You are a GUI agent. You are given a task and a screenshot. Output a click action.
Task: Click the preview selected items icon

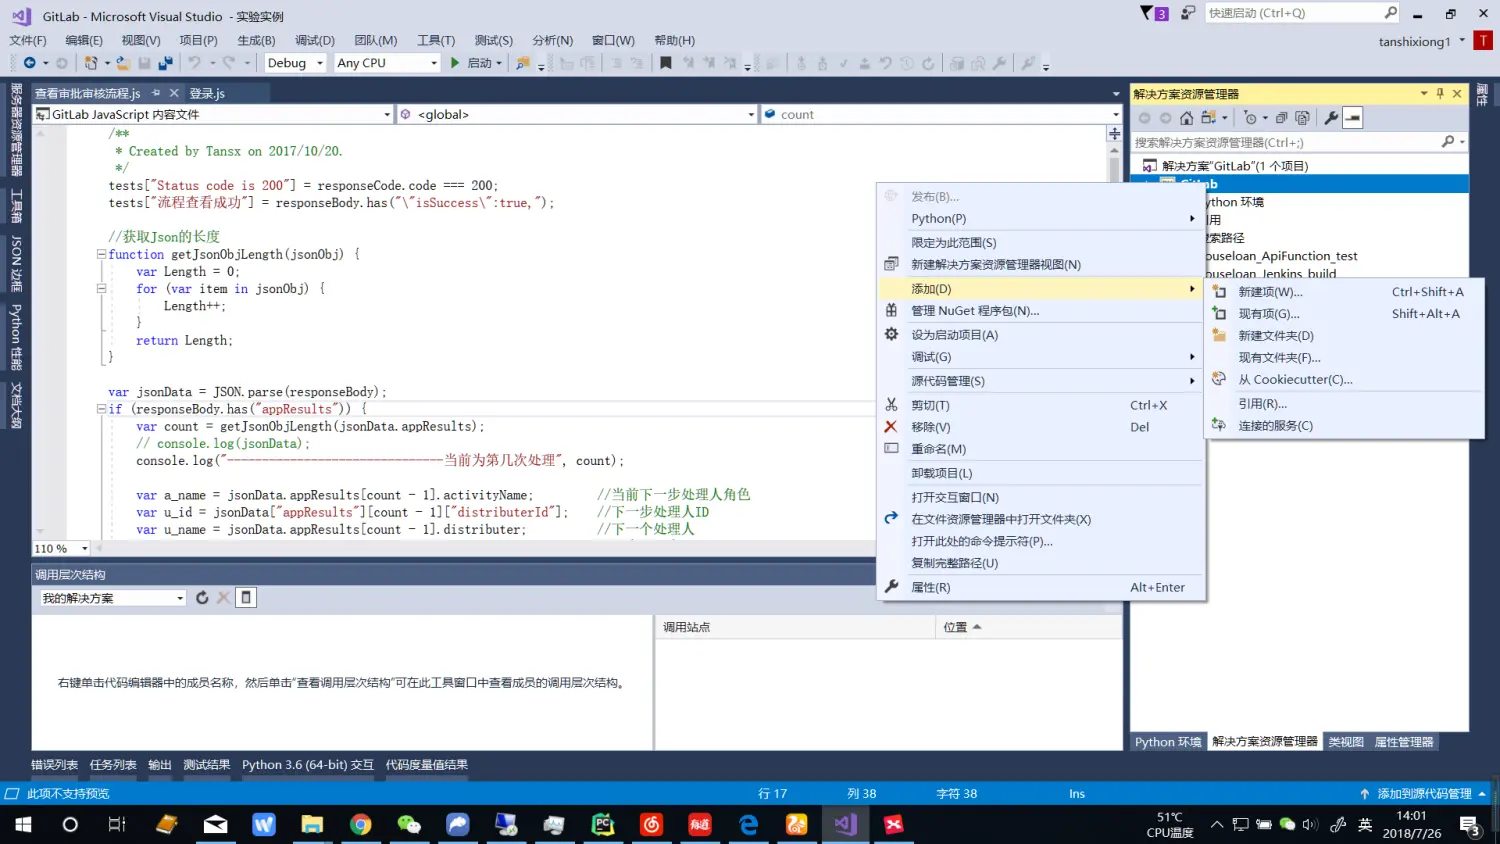[1353, 118]
